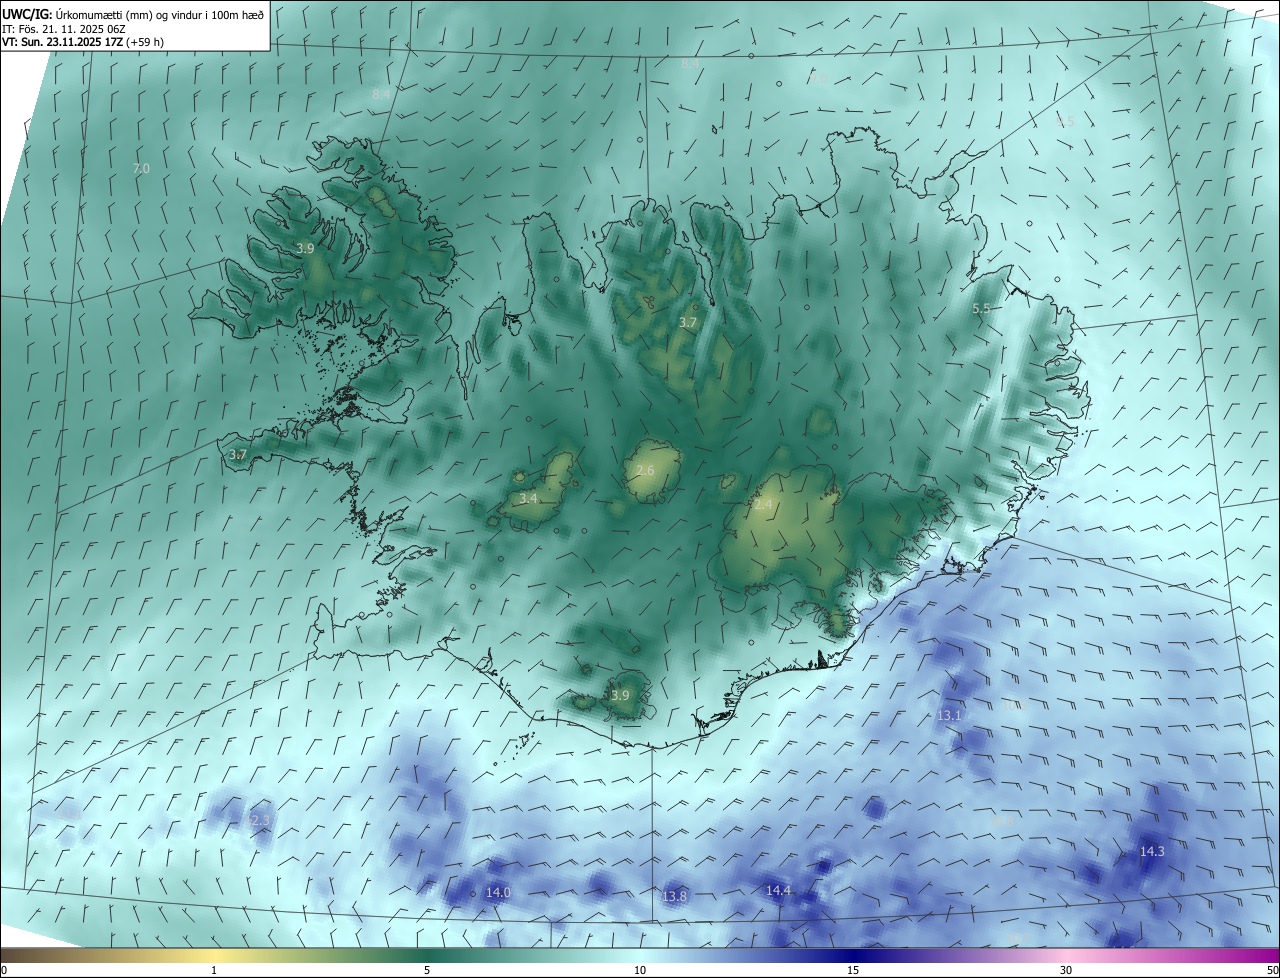Click the 3.9 value on Mýrdalsjökull glacier
The height and width of the screenshot is (978, 1280).
[x=620, y=695]
